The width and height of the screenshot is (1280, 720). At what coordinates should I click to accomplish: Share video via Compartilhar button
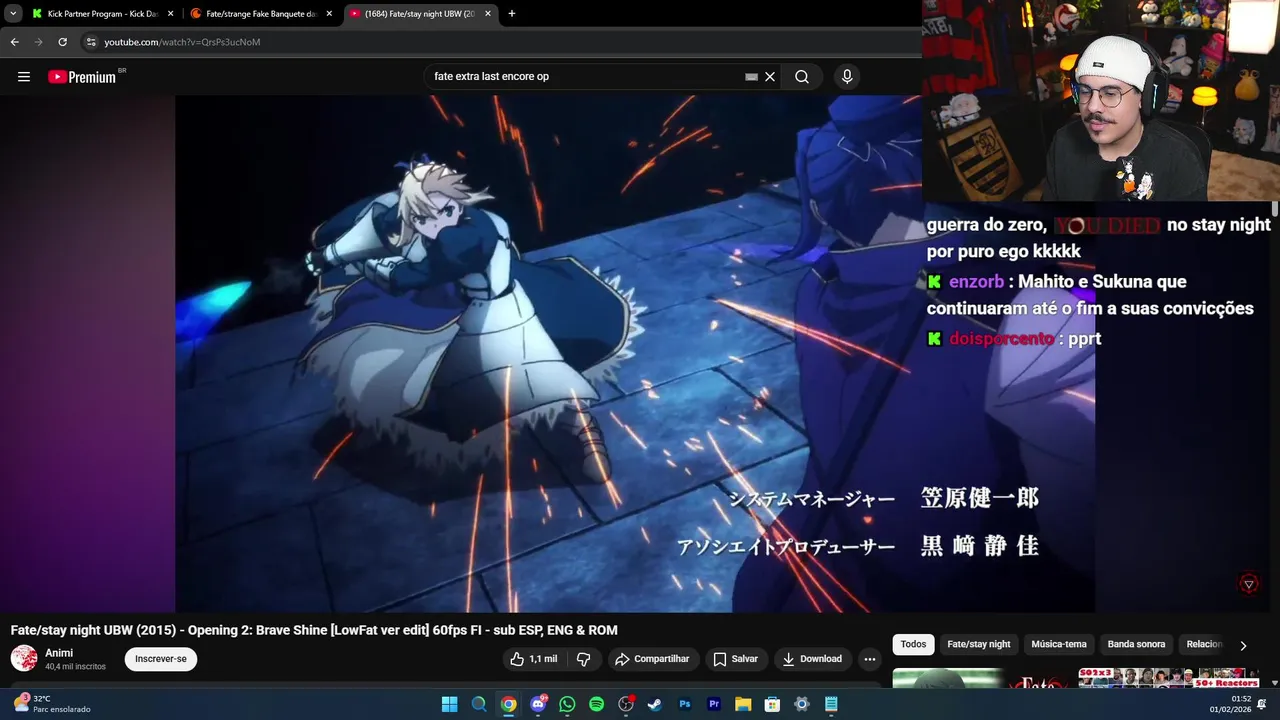[652, 659]
